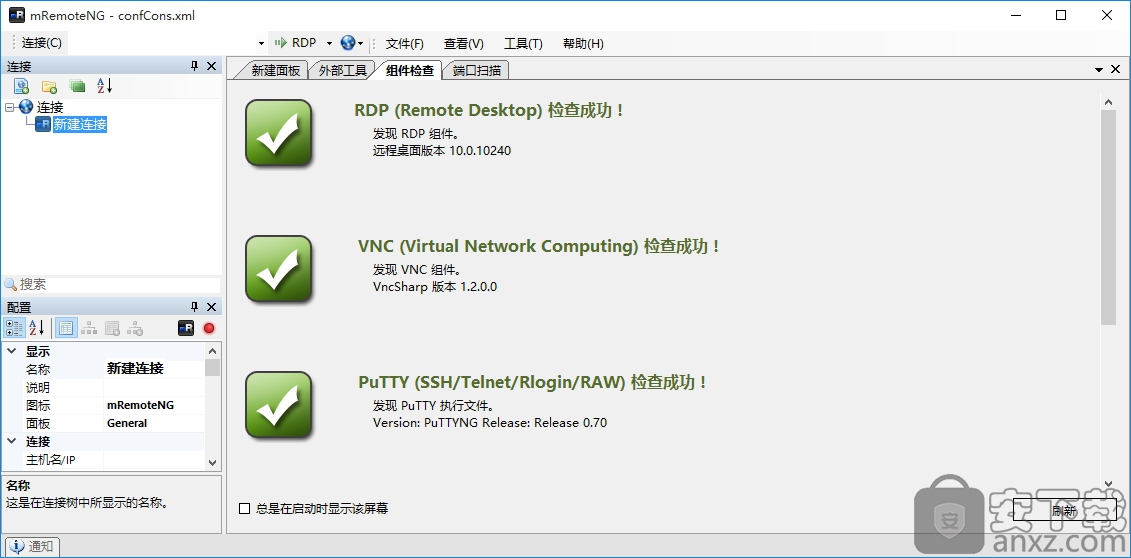
Task: Switch to the 新建面板 tab
Action: click(x=276, y=70)
